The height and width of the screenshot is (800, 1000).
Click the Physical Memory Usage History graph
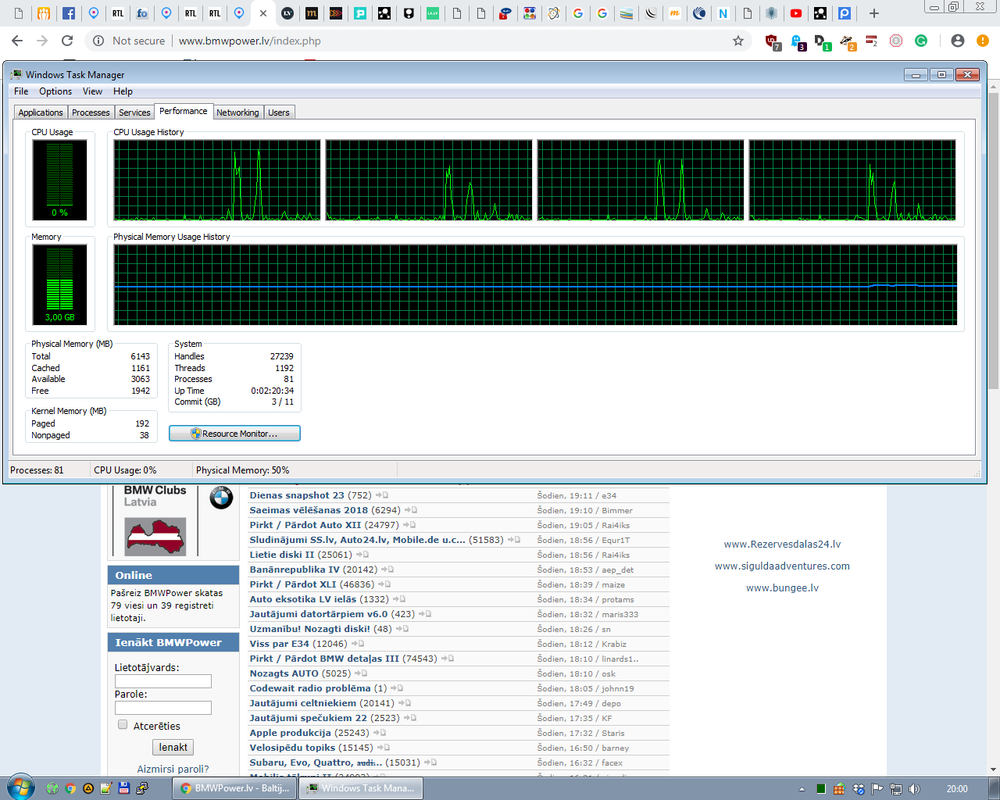tap(535, 285)
